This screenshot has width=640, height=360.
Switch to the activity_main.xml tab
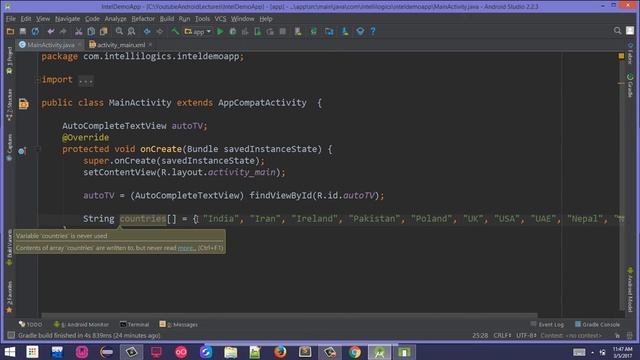tap(121, 45)
